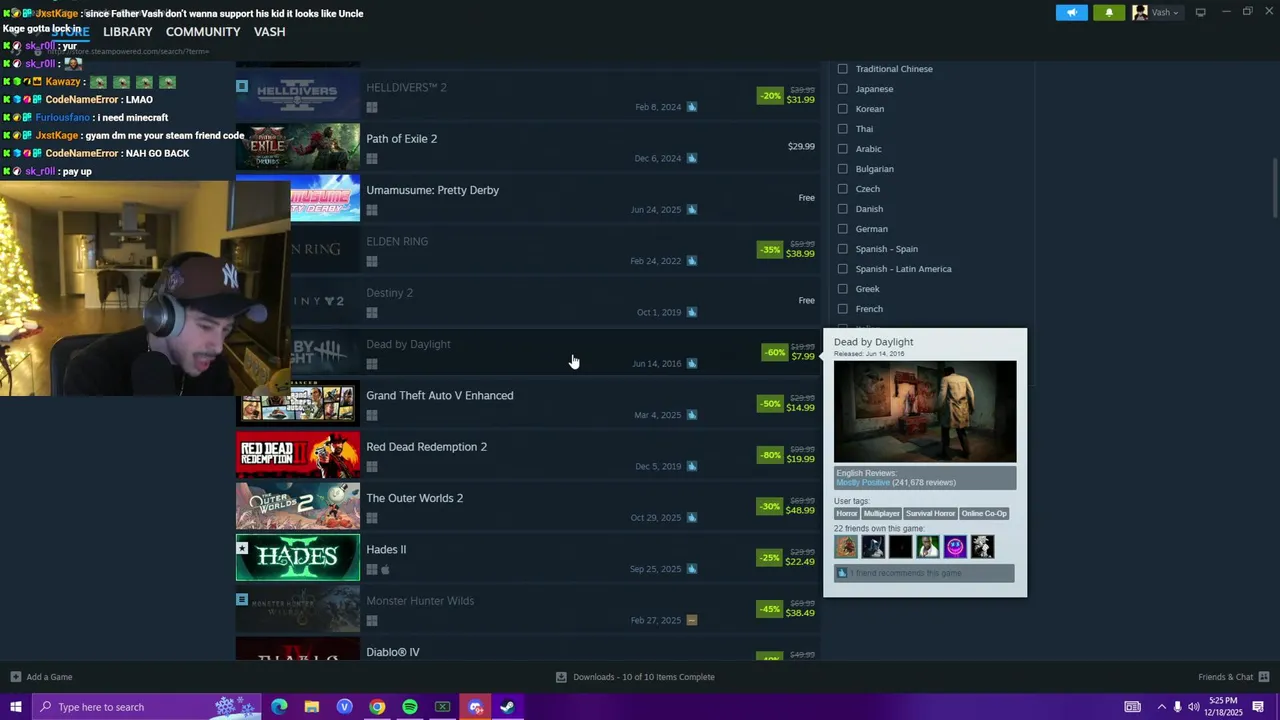This screenshot has height=720, width=1280.
Task: Click the Steam Deck icon for Red Dead Redemption 2
Action: coord(691,466)
